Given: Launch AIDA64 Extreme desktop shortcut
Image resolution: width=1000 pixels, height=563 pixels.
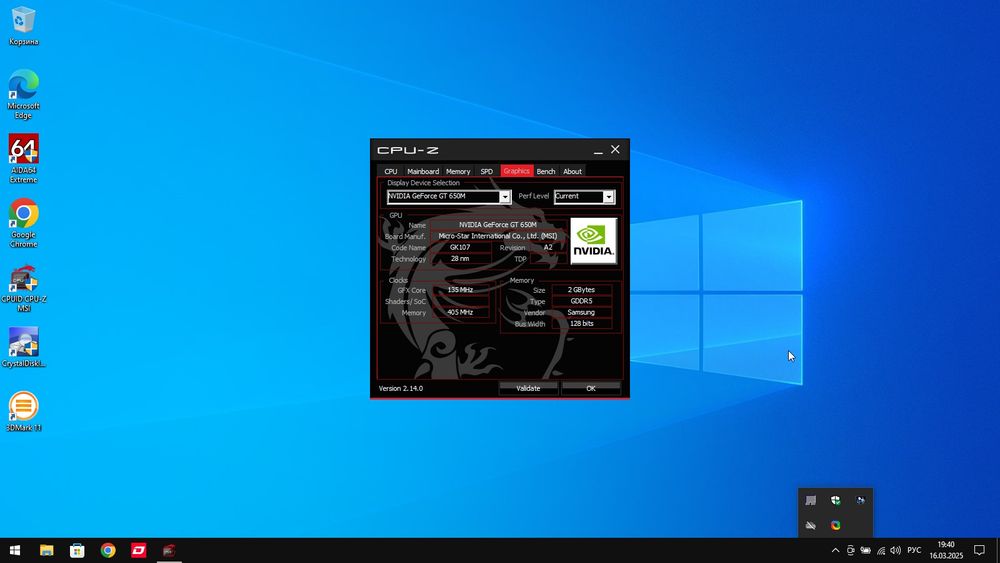Looking at the screenshot, I should click(x=24, y=158).
